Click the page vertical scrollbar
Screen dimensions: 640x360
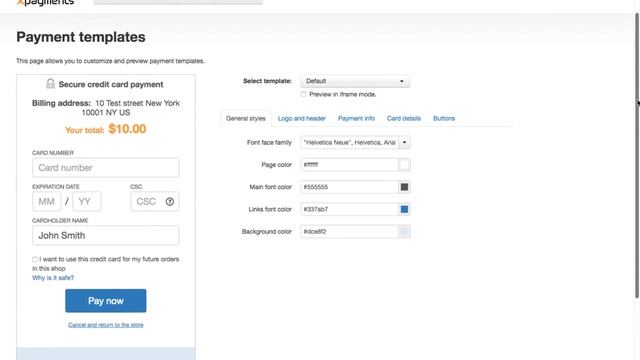(x=637, y=155)
